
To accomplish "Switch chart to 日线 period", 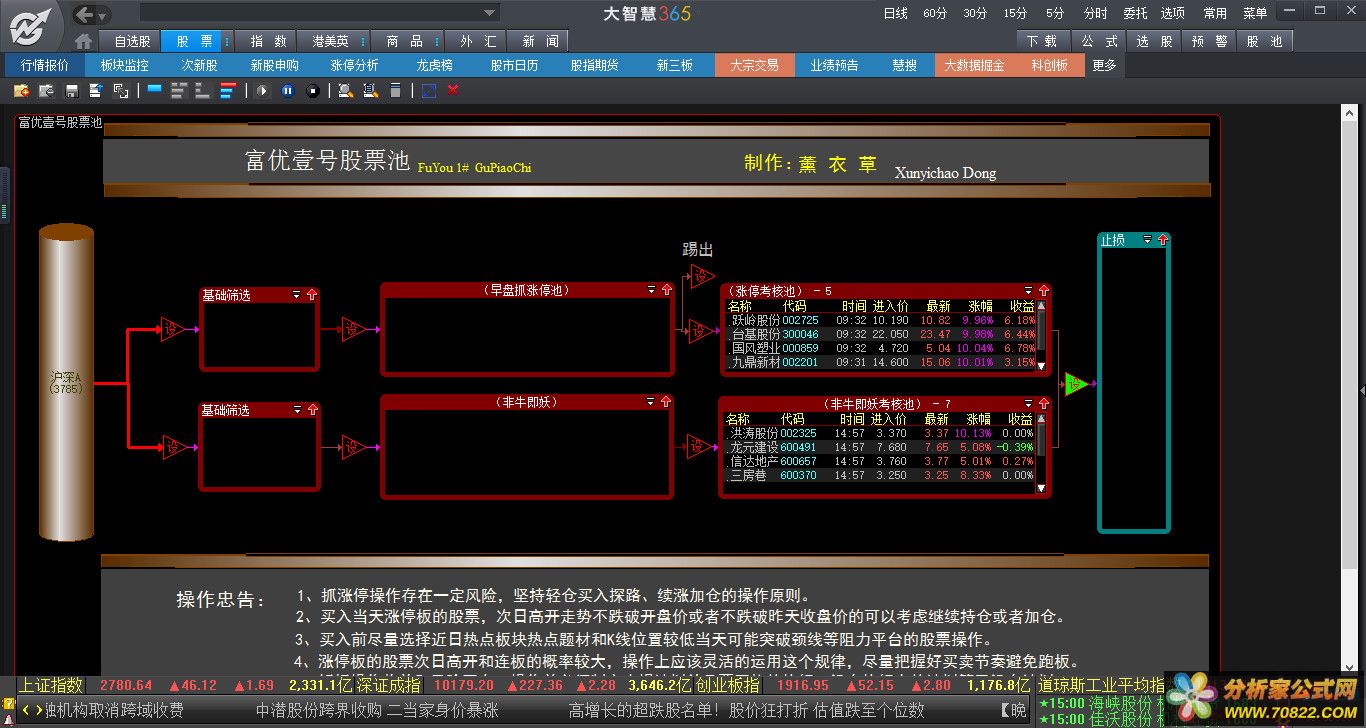I will pos(895,14).
